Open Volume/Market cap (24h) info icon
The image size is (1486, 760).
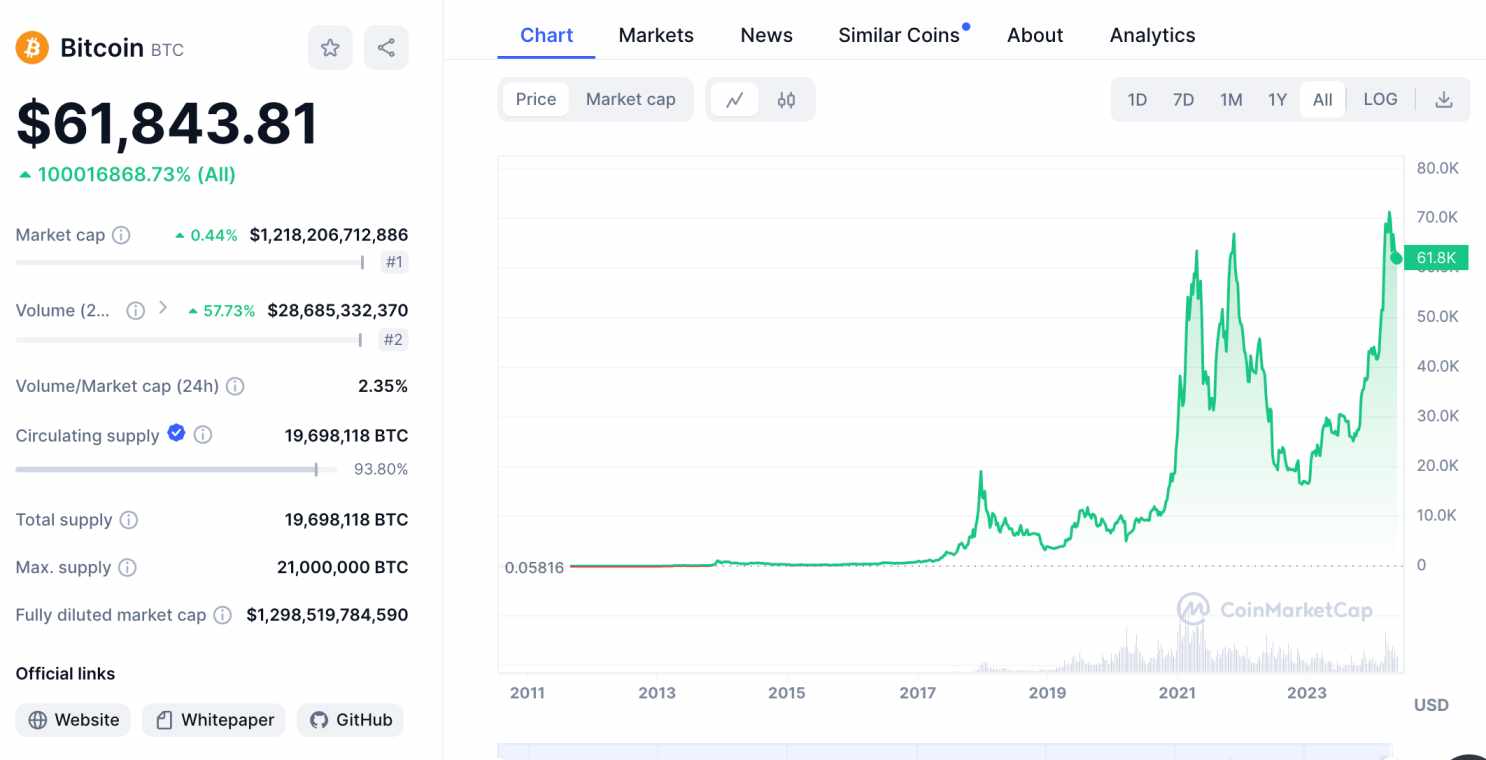click(235, 386)
